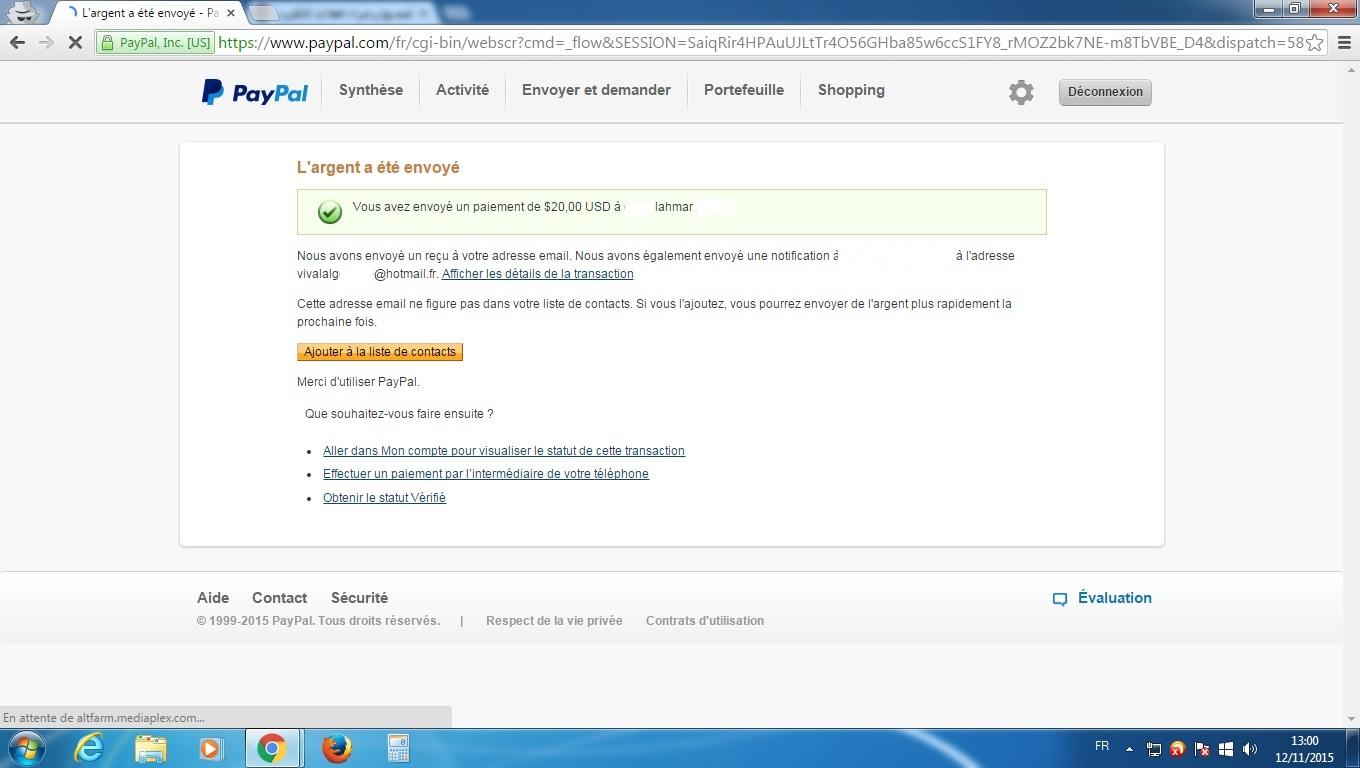
Task: Launch Internet Explorer from taskbar
Action: point(89,748)
